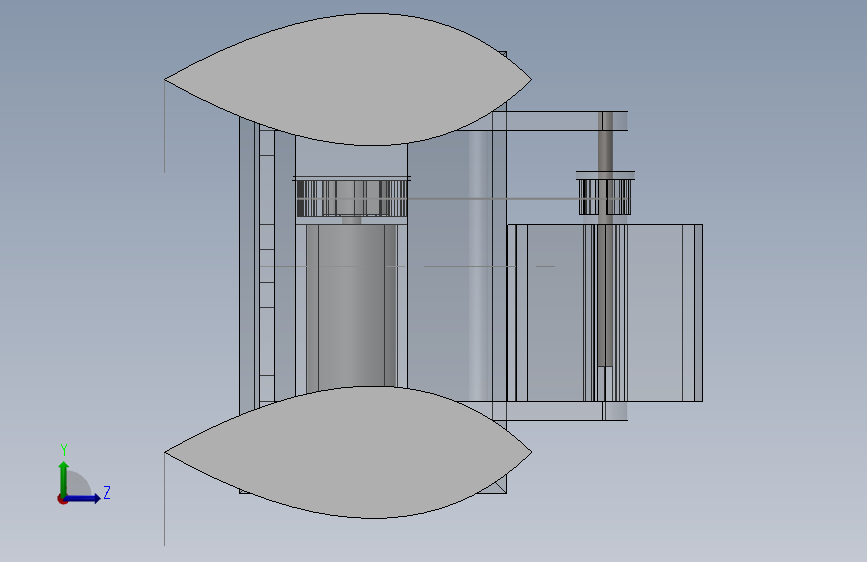Image resolution: width=867 pixels, height=562 pixels.
Task: Click the 'Y' label of the triad
Action: 64,450
